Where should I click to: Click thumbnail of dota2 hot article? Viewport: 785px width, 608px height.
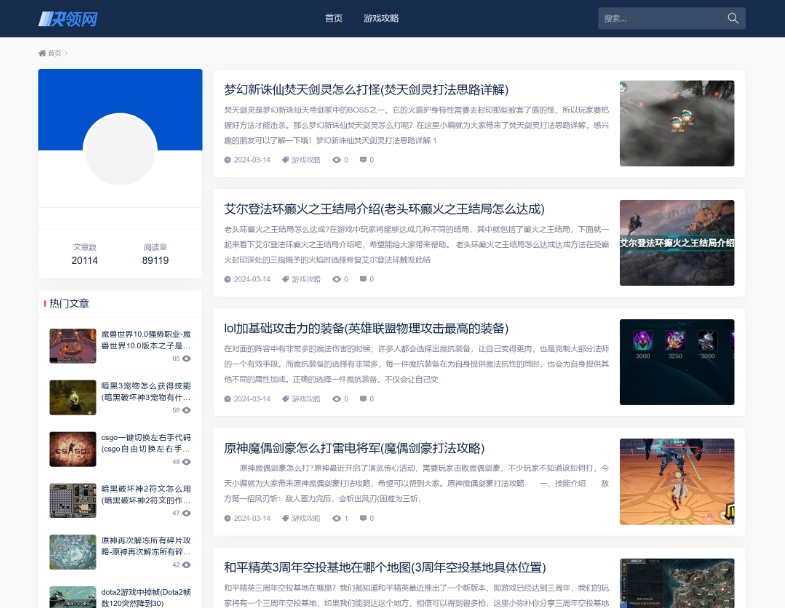pos(73,597)
